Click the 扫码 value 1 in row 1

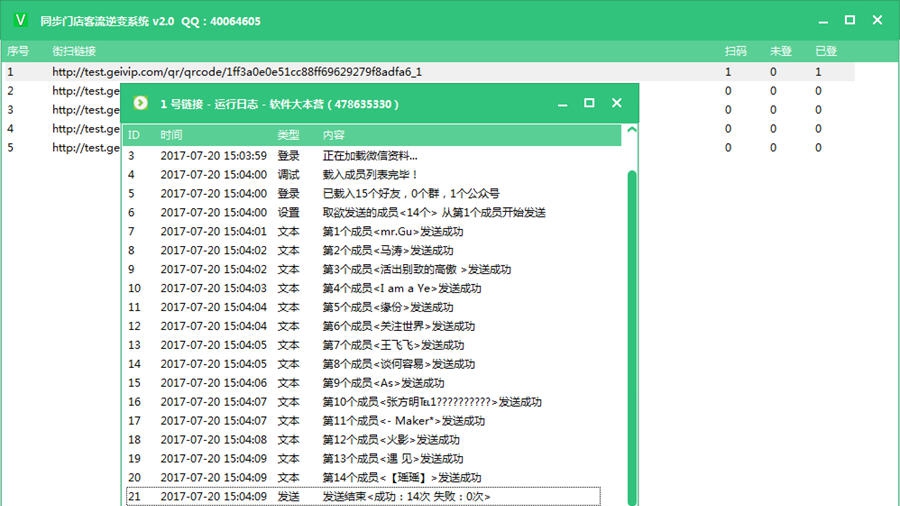tap(728, 72)
